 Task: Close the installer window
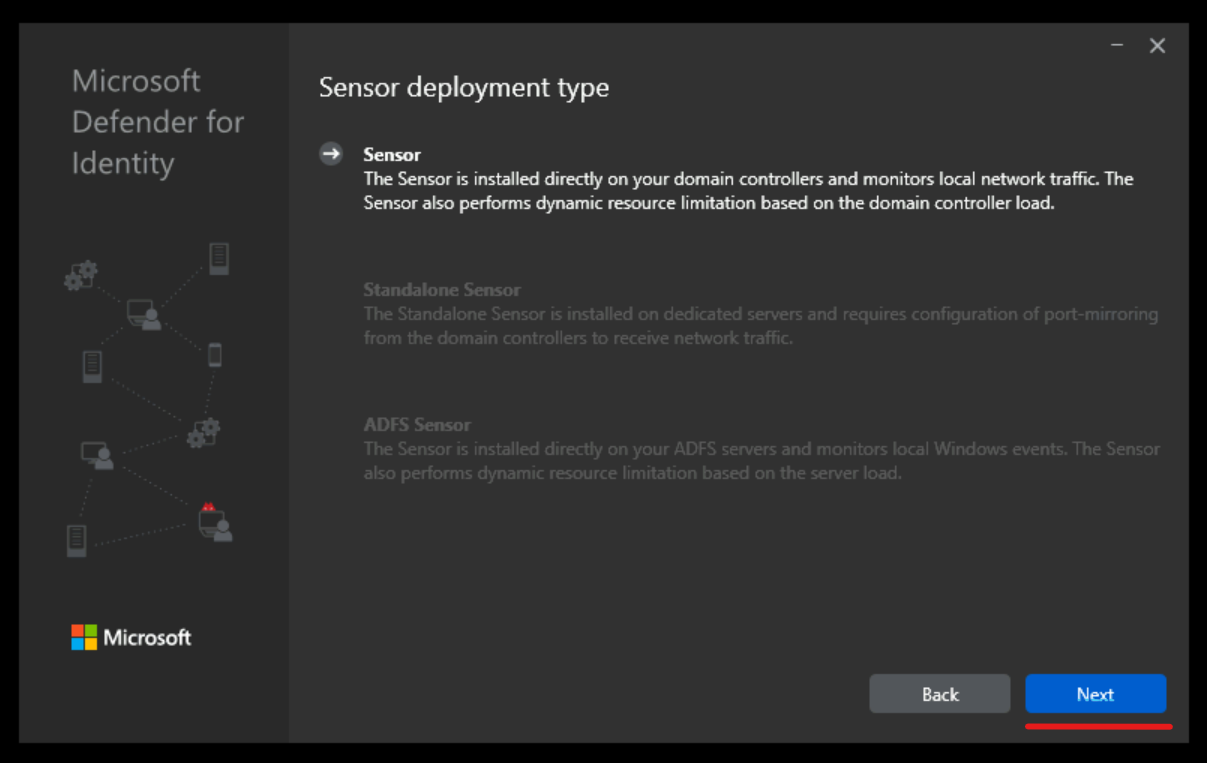pyautogui.click(x=1157, y=45)
